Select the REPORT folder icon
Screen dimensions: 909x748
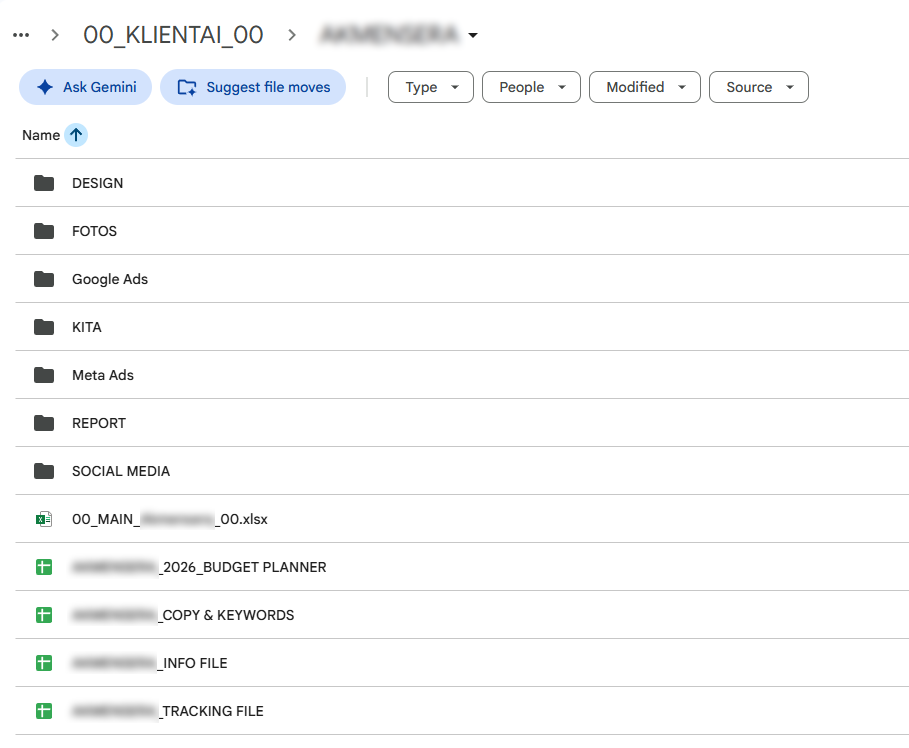tap(44, 423)
